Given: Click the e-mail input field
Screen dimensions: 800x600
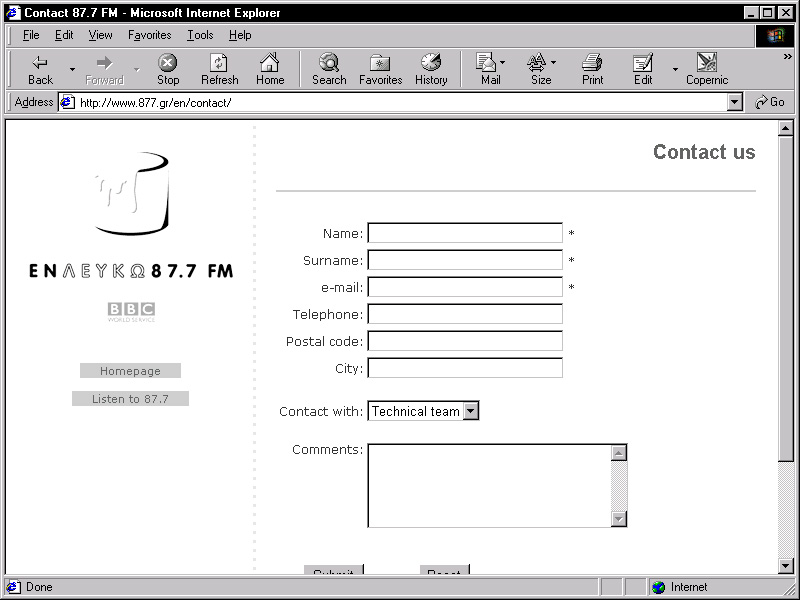Looking at the screenshot, I should coord(465,287).
